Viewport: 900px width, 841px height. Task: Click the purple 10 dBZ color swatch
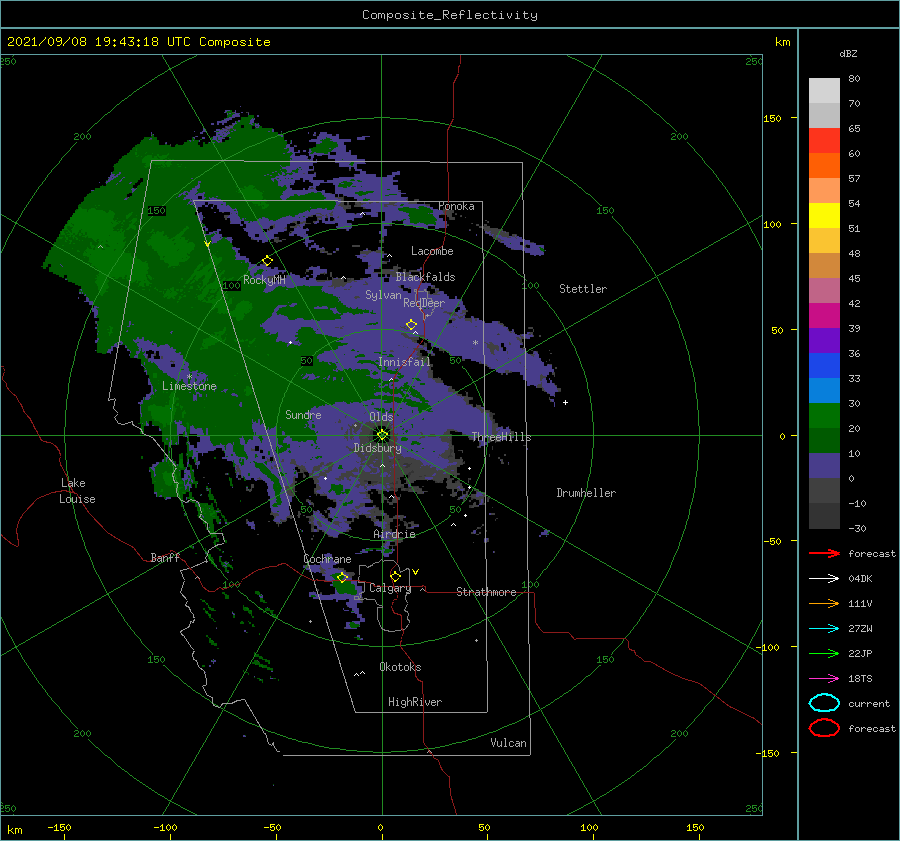tap(824, 466)
